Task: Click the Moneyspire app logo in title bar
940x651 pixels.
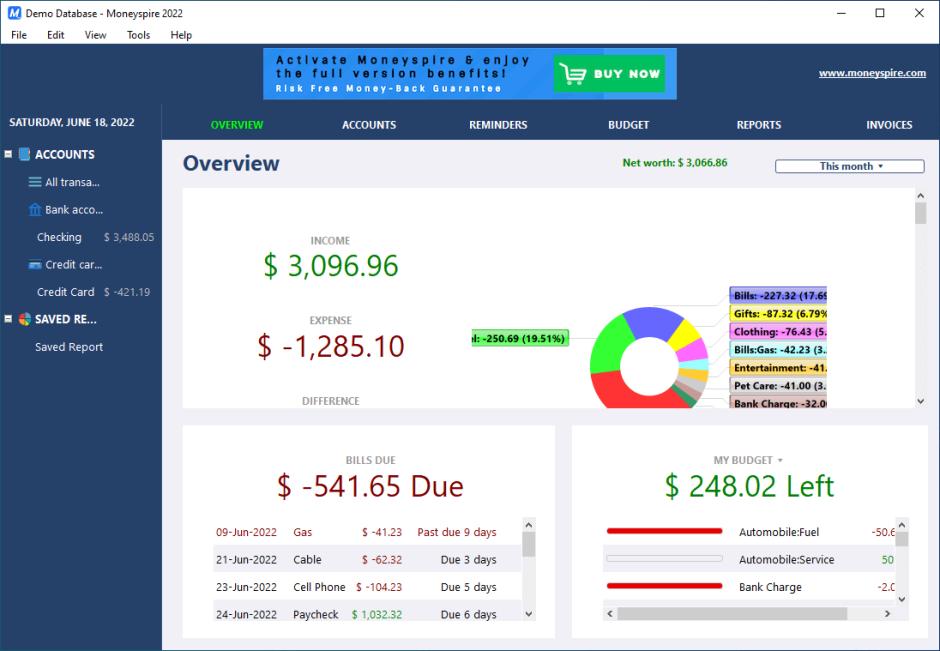Action: click(x=14, y=13)
